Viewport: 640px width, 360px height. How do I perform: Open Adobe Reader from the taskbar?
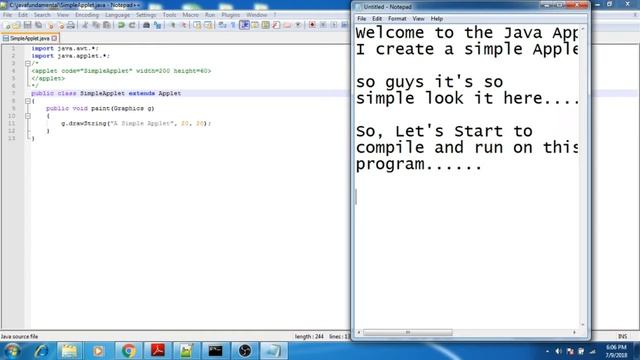tap(158, 351)
